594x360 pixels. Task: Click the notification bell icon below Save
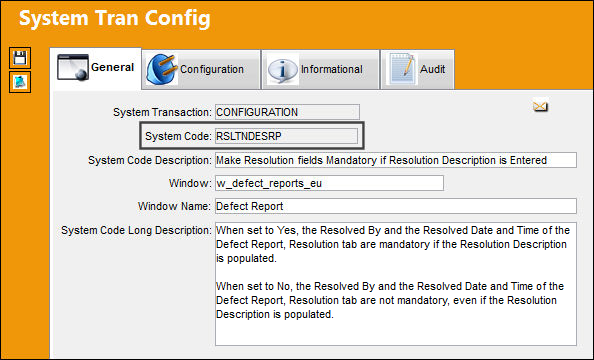20,82
